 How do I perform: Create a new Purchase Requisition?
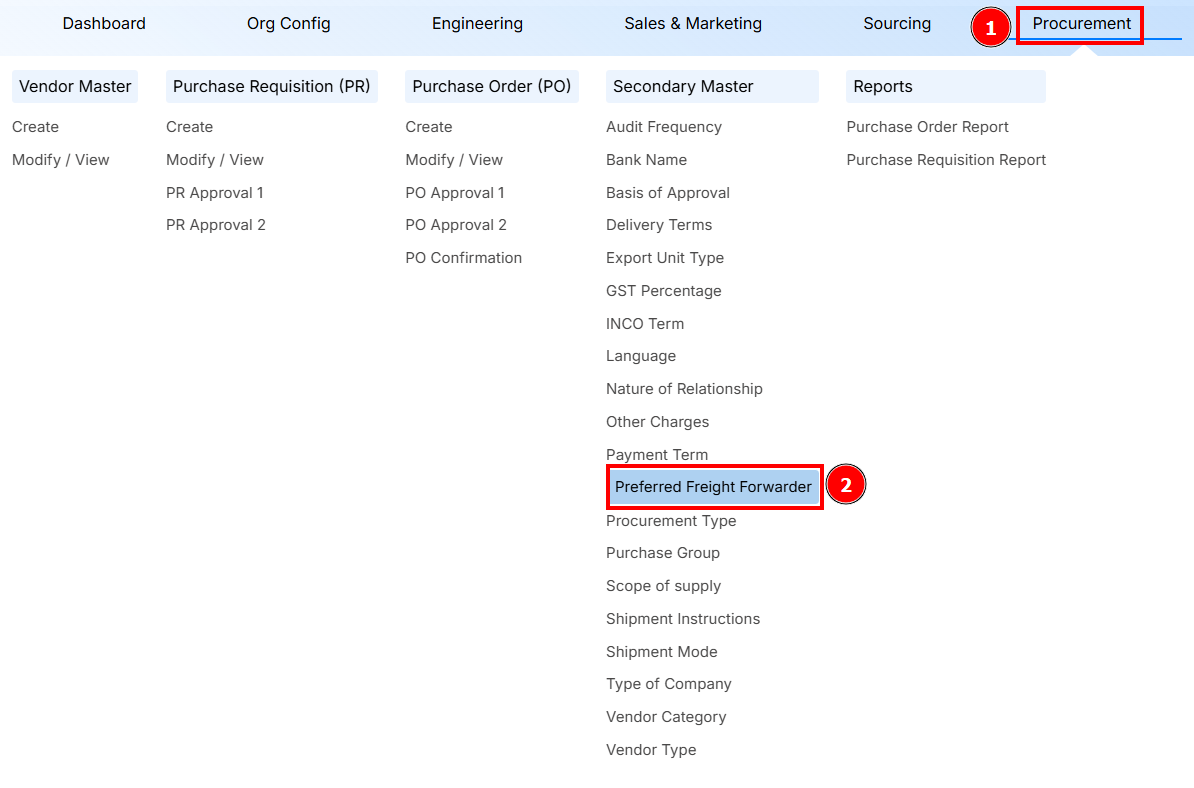tap(189, 127)
